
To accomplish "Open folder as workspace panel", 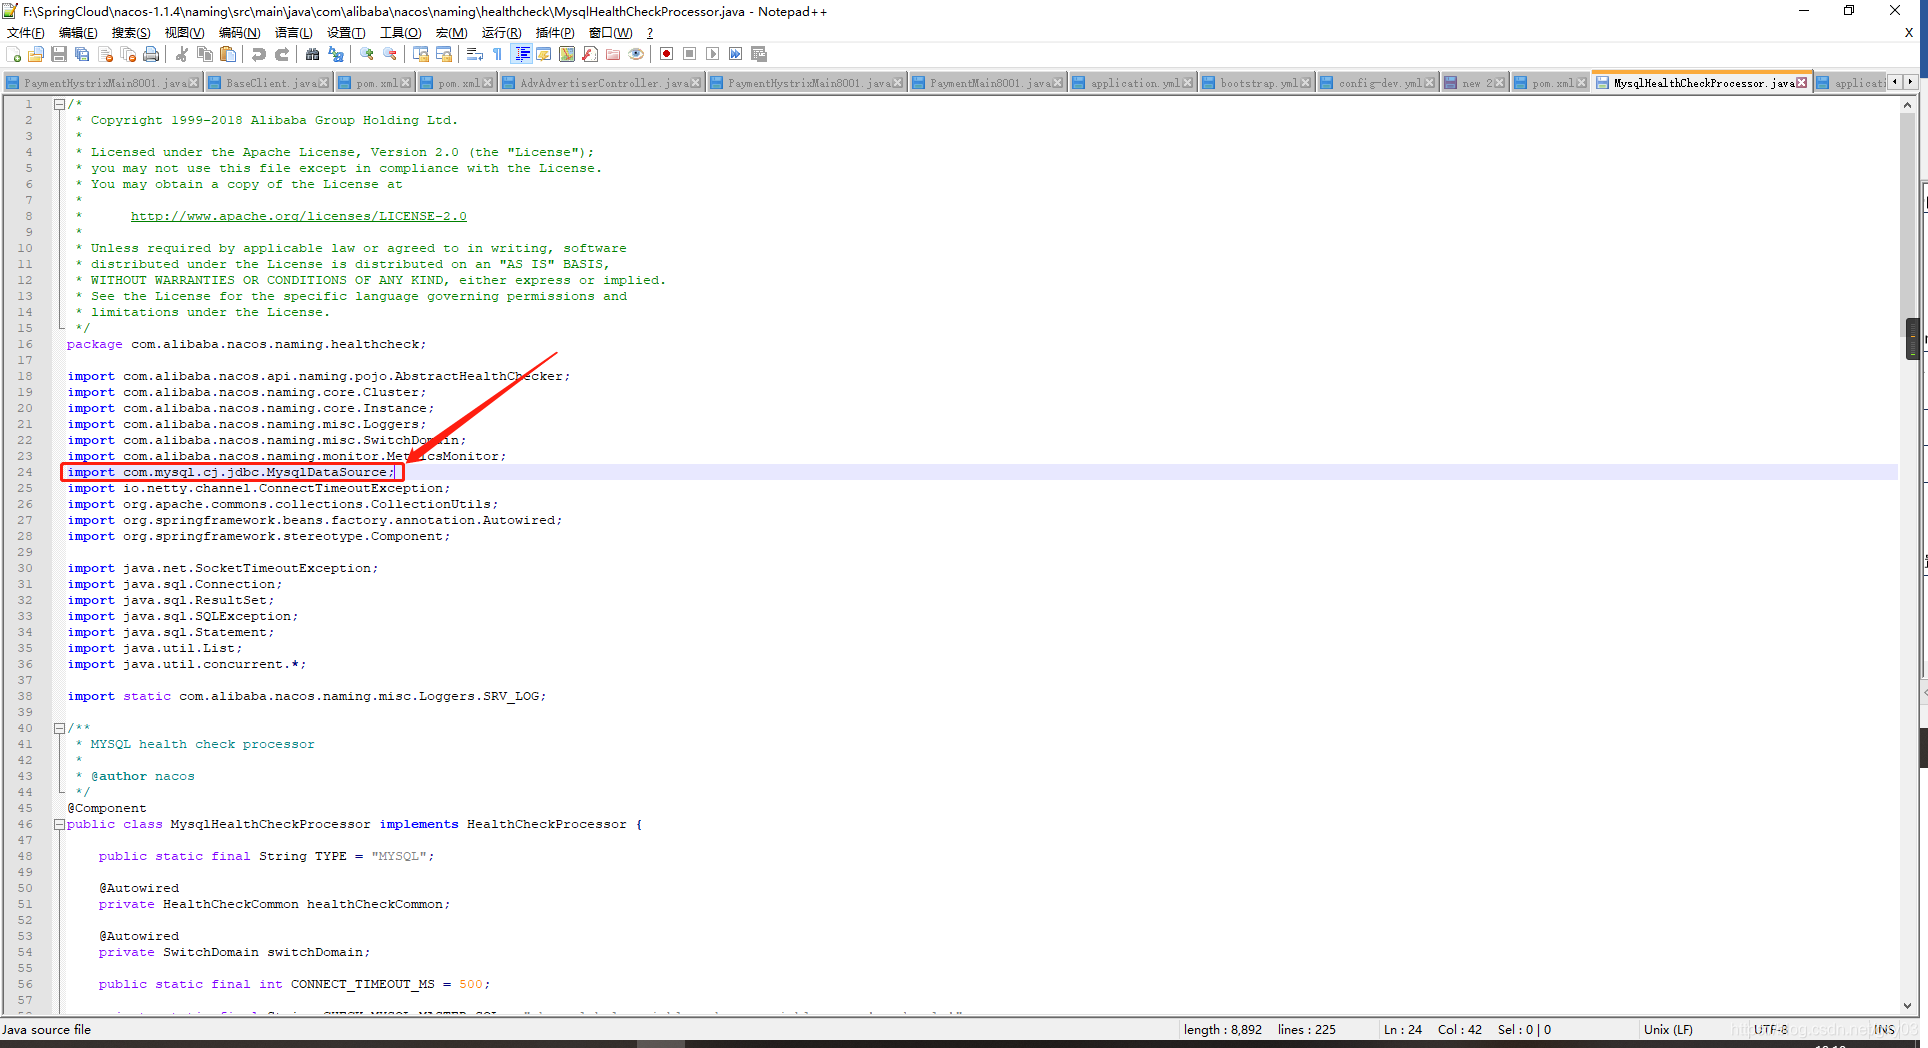I will (613, 54).
